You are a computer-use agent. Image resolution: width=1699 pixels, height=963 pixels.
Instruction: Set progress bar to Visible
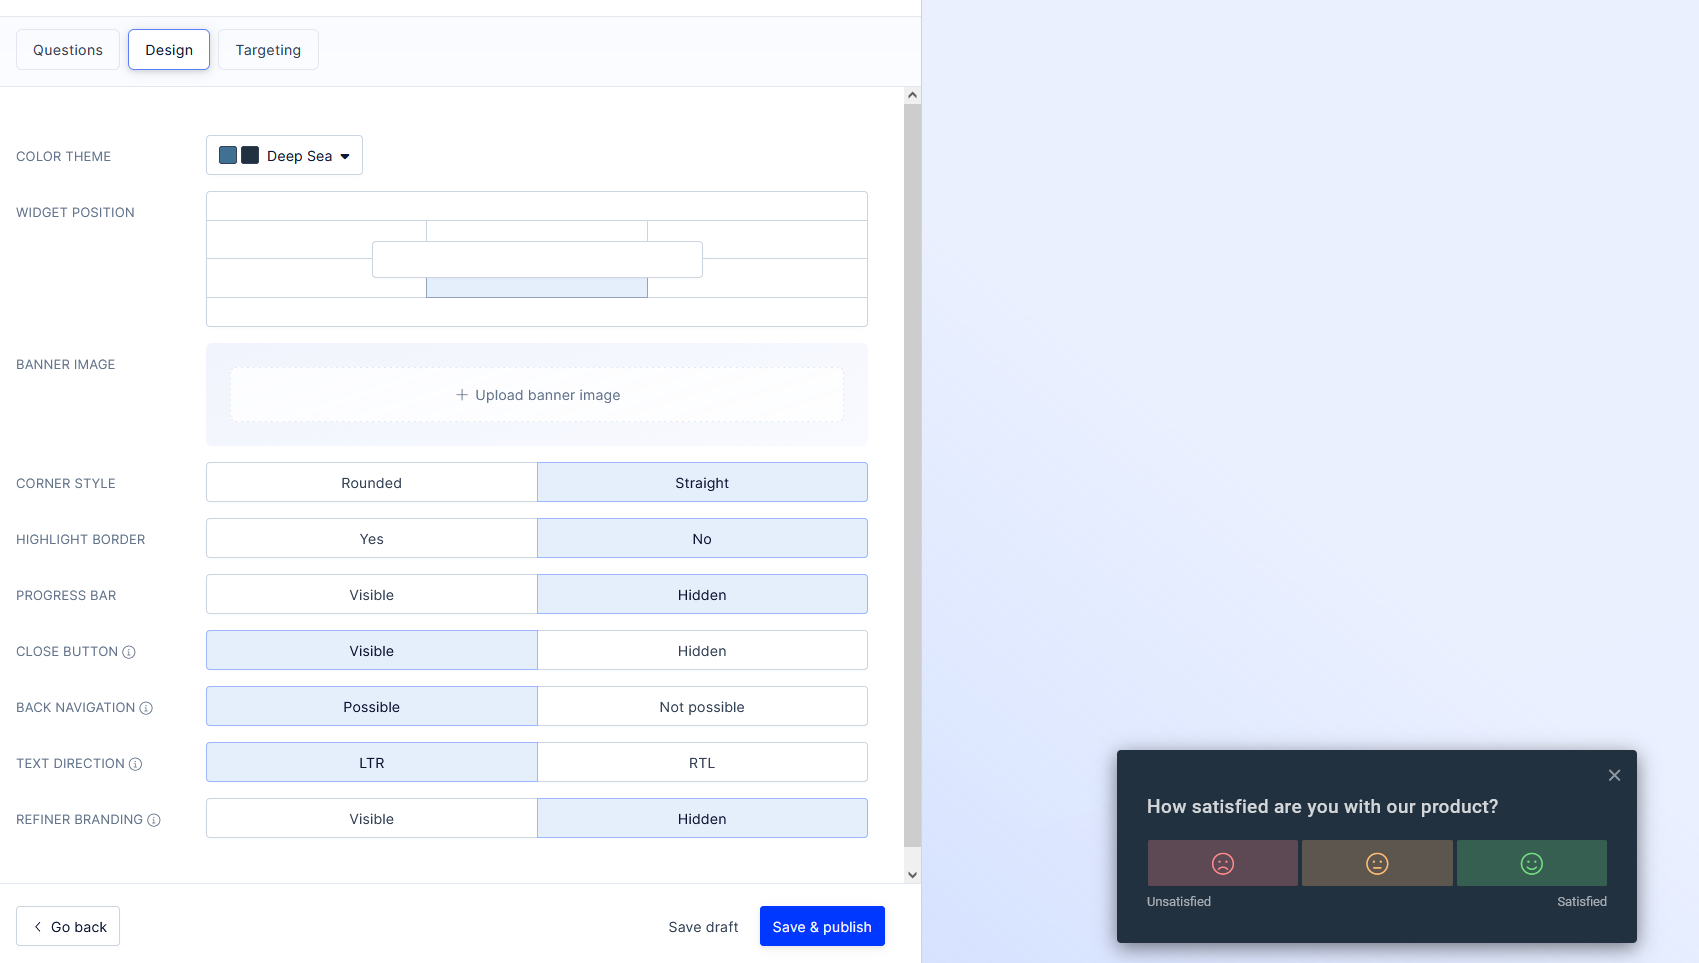(371, 595)
